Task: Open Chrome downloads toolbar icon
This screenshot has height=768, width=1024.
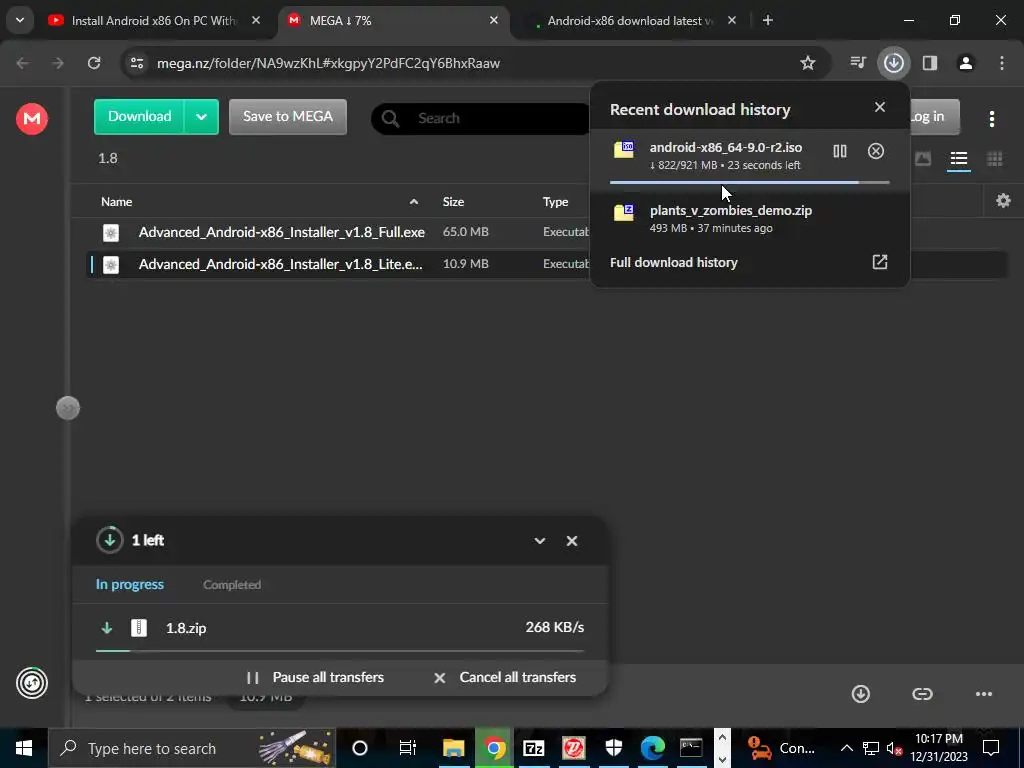Action: point(893,63)
